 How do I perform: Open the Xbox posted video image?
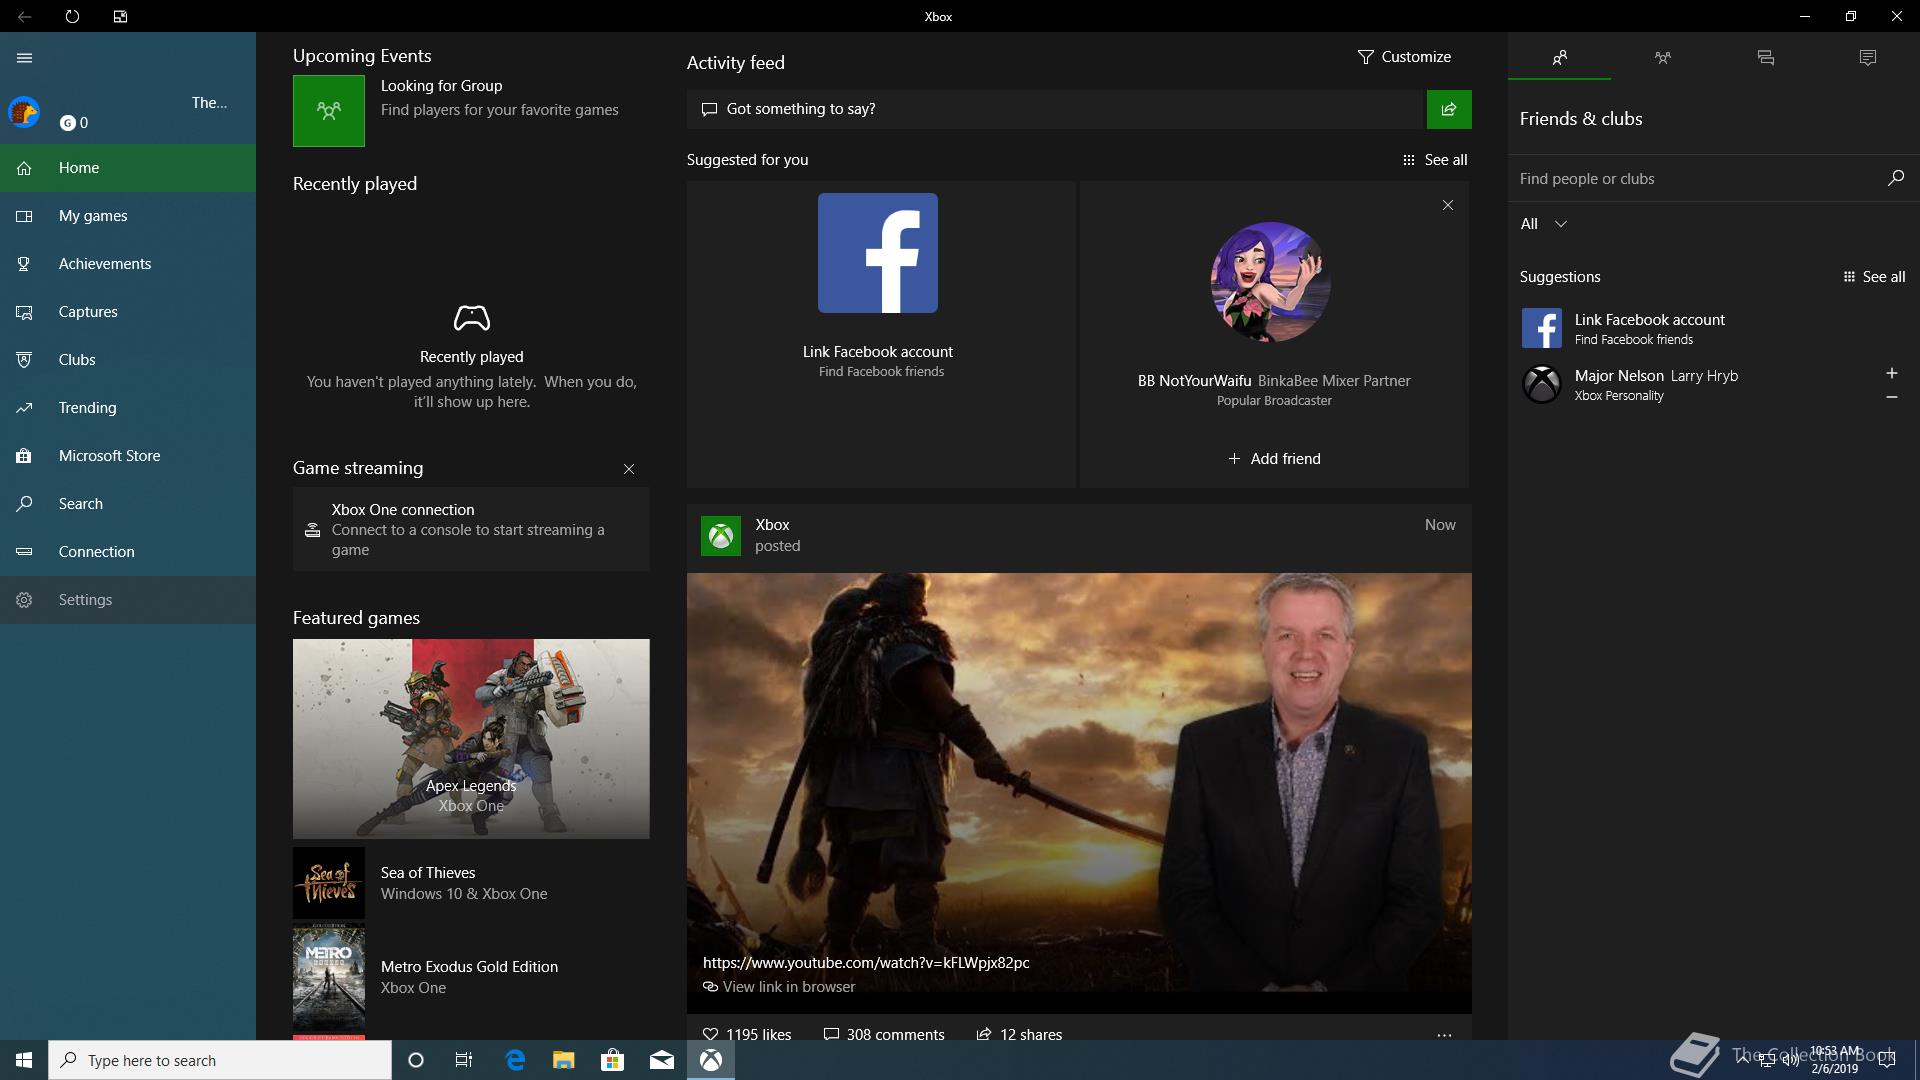[x=1079, y=792]
